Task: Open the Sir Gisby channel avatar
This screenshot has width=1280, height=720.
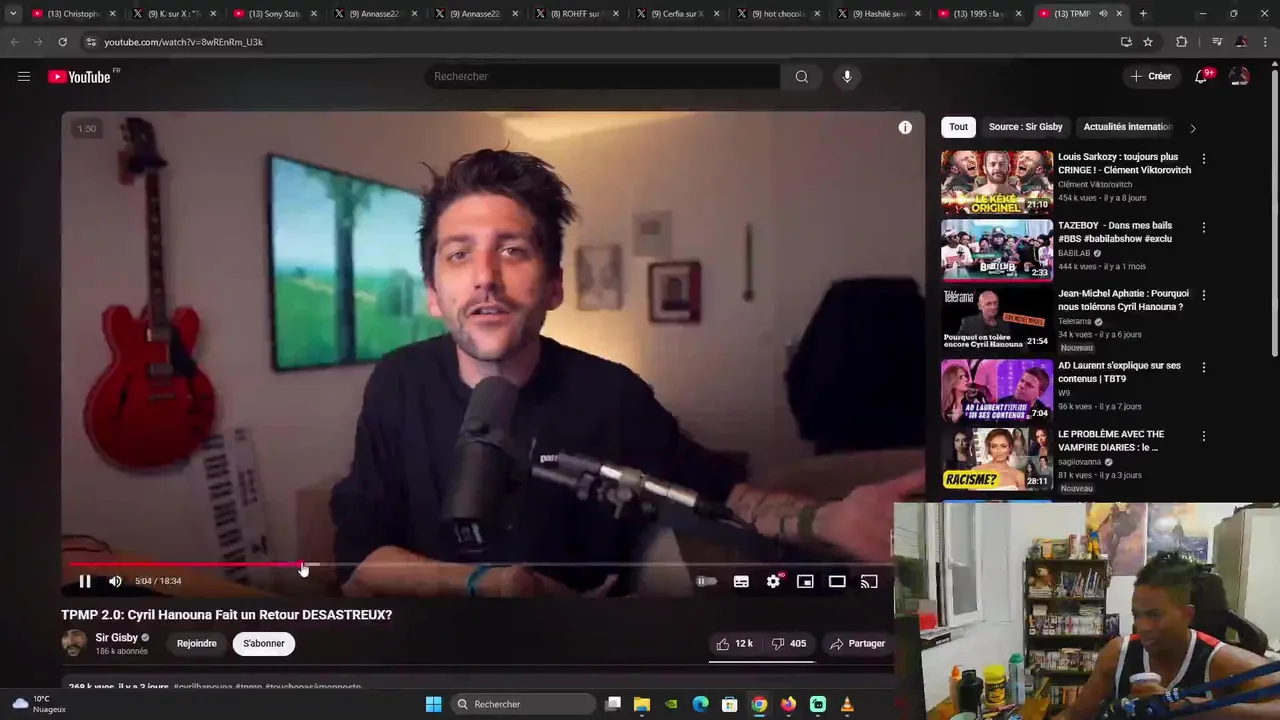Action: click(x=74, y=643)
